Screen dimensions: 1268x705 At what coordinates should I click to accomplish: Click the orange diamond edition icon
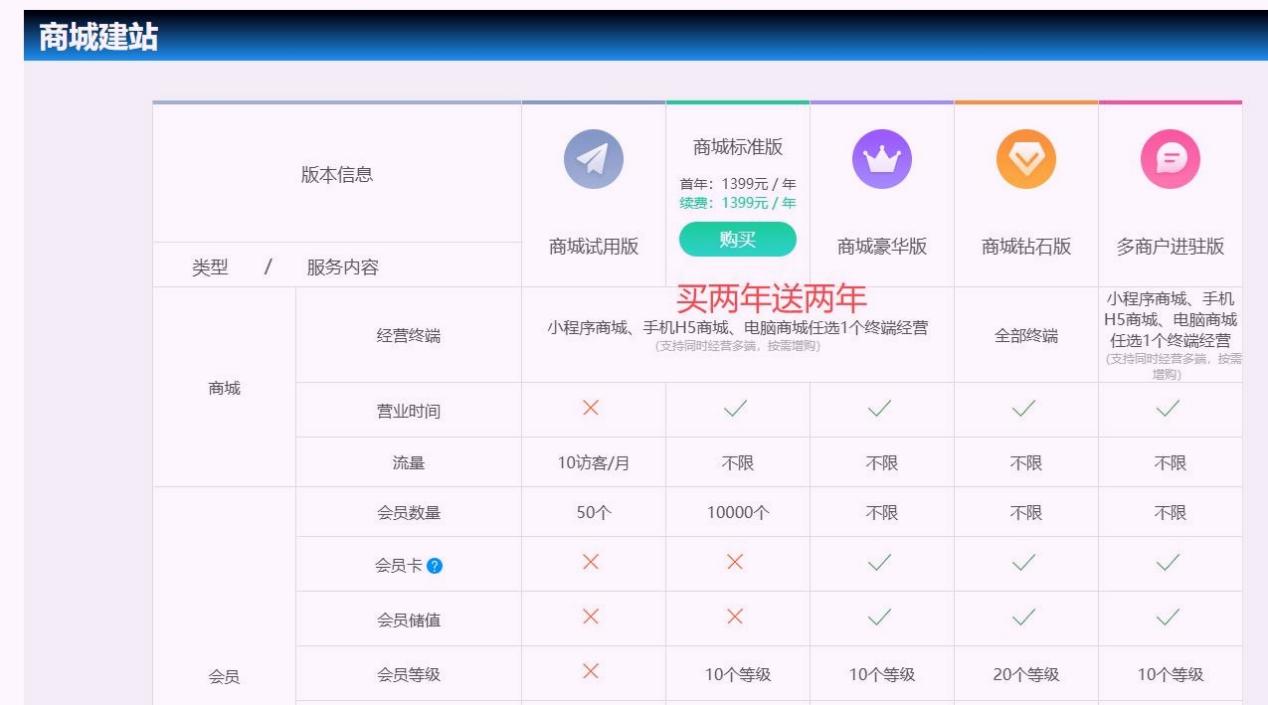(x=1026, y=160)
